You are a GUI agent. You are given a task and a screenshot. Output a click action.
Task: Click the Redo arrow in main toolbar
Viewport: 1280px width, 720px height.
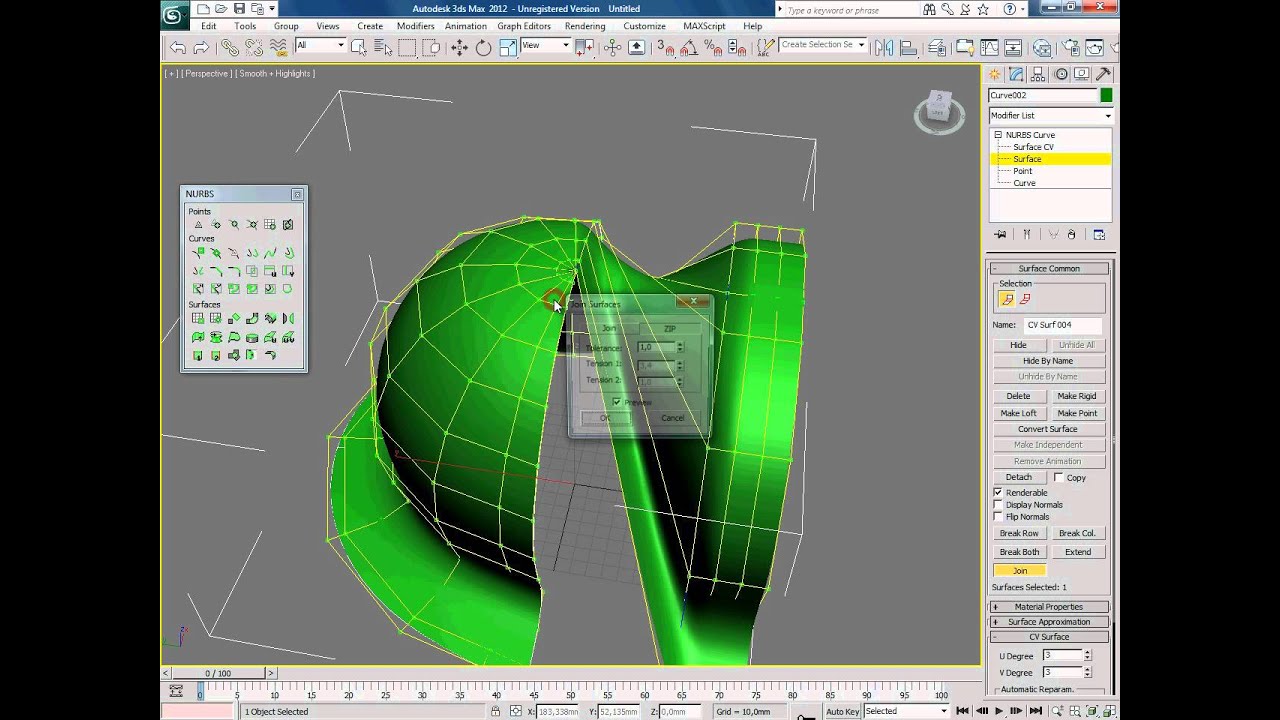pyautogui.click(x=201, y=47)
